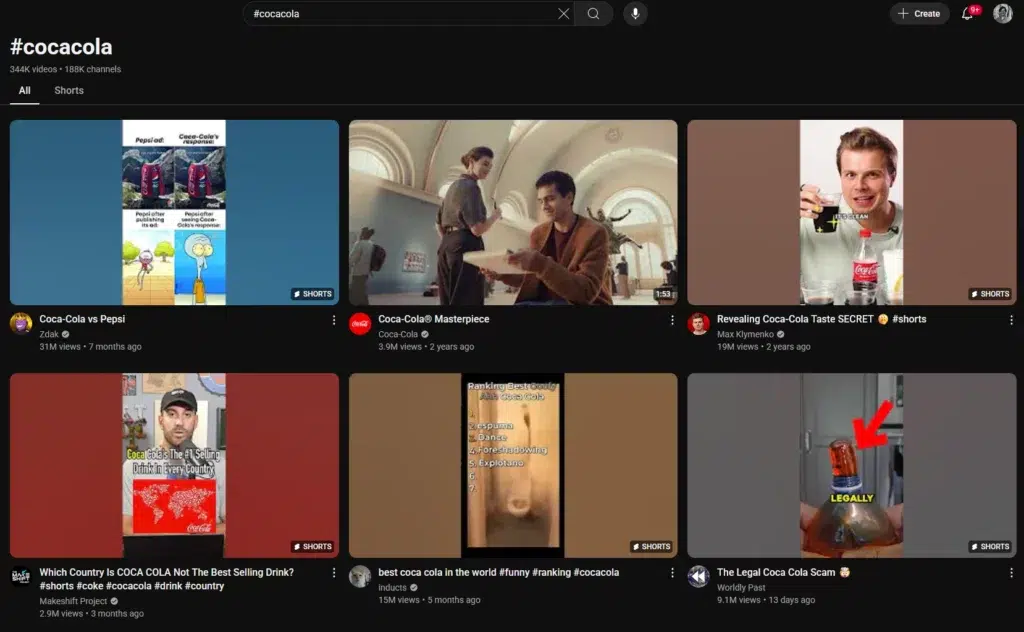The image size is (1024, 632).
Task: Click the SHORTS badge on Max Klymenko video
Action: [990, 294]
